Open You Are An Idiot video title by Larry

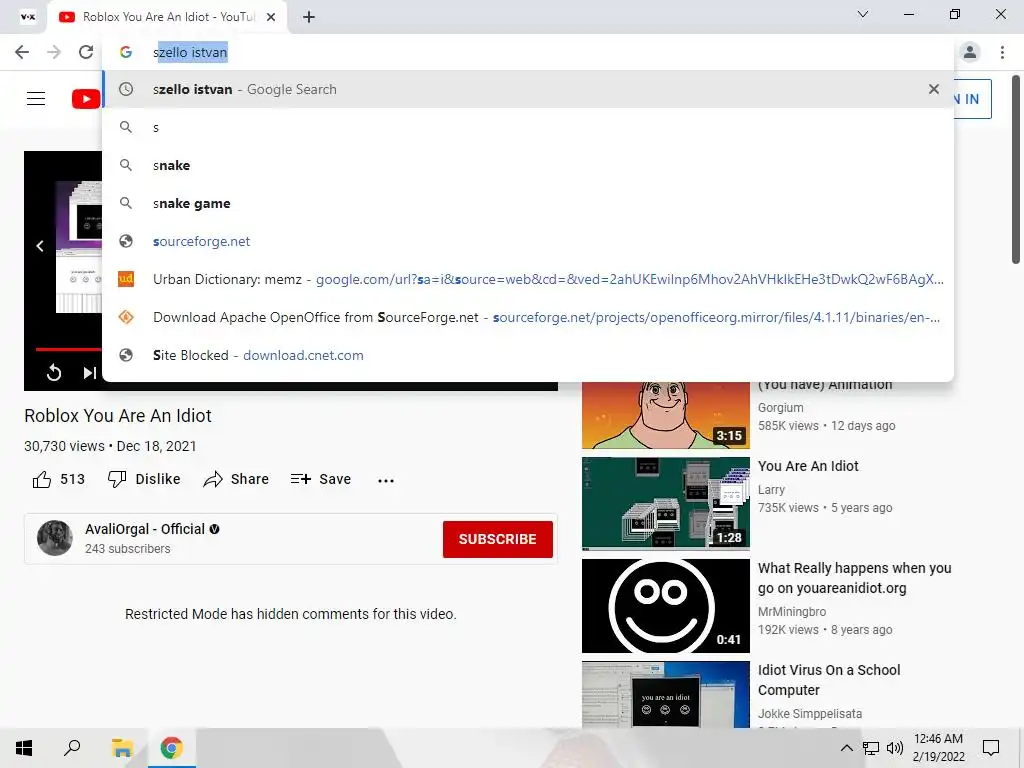click(x=808, y=466)
